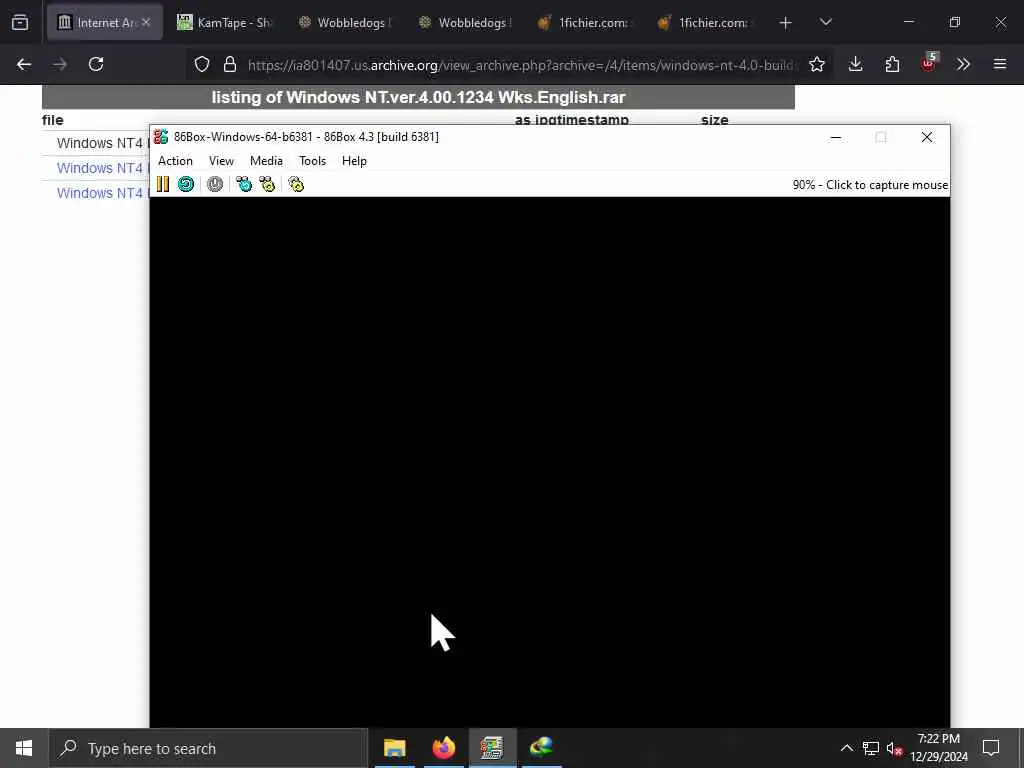Image resolution: width=1024 pixels, height=768 pixels.
Task: Switch to the KamTape tab in Firefox
Action: (225, 23)
